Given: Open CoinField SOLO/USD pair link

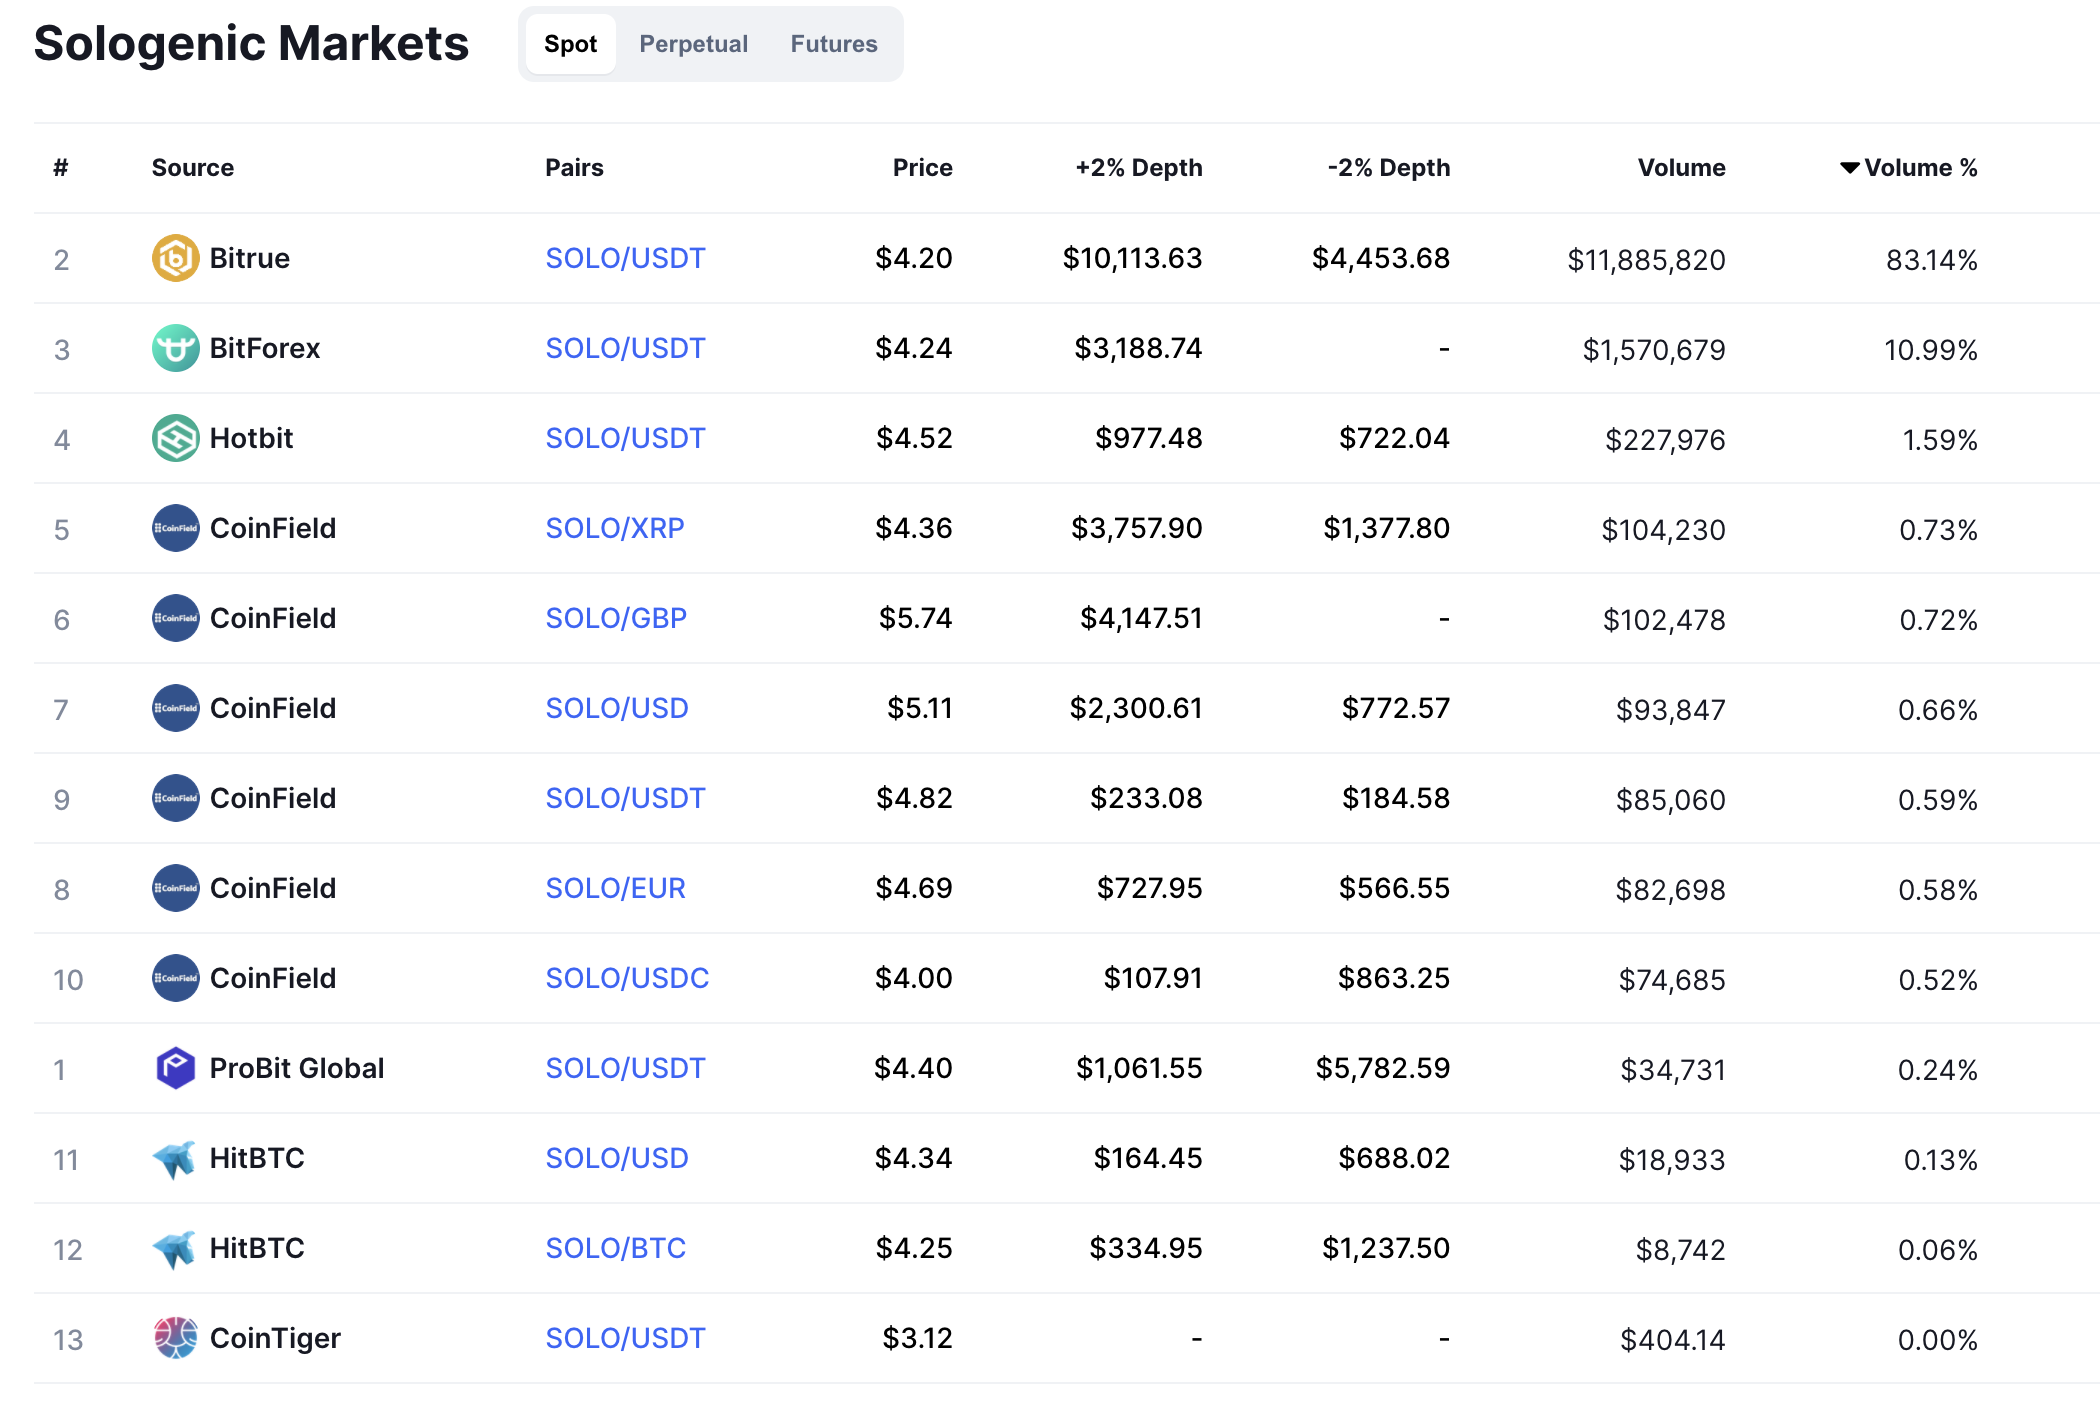Looking at the screenshot, I should tap(617, 708).
